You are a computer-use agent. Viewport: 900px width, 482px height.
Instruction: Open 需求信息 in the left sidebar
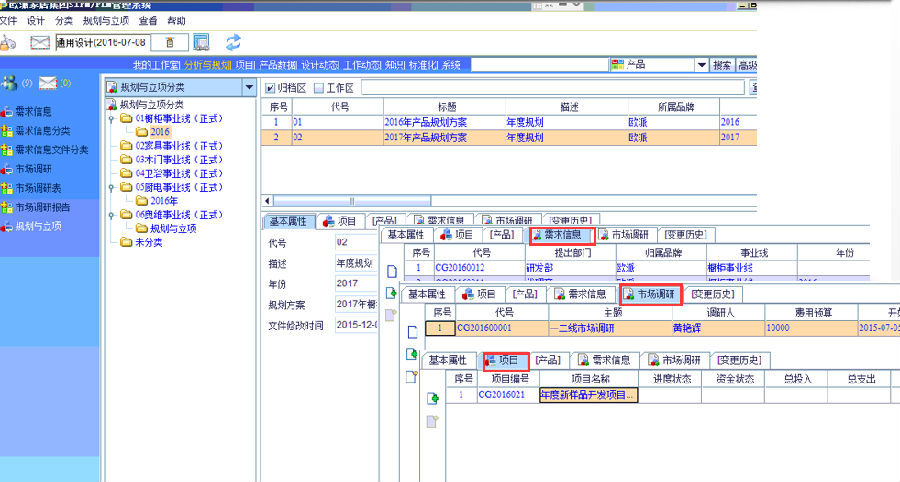pos(32,112)
